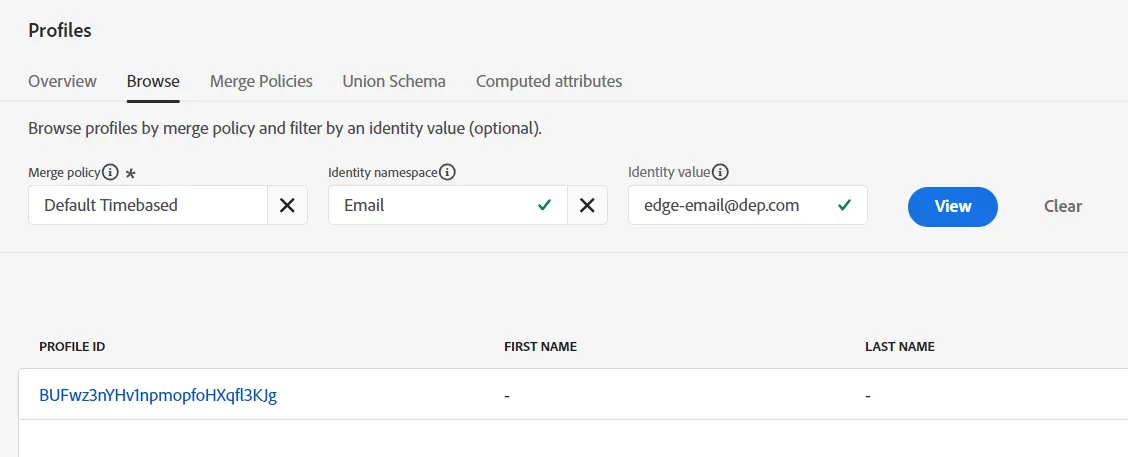Select the Browse tab

click(153, 81)
